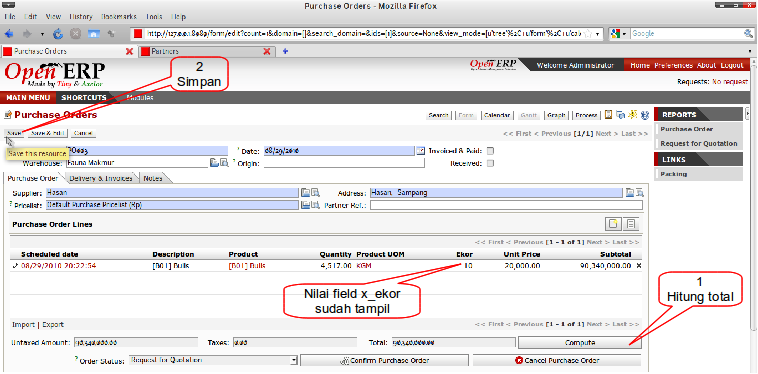Delete the Bulls order line X
The width and height of the screenshot is (758, 374).
pos(639,266)
